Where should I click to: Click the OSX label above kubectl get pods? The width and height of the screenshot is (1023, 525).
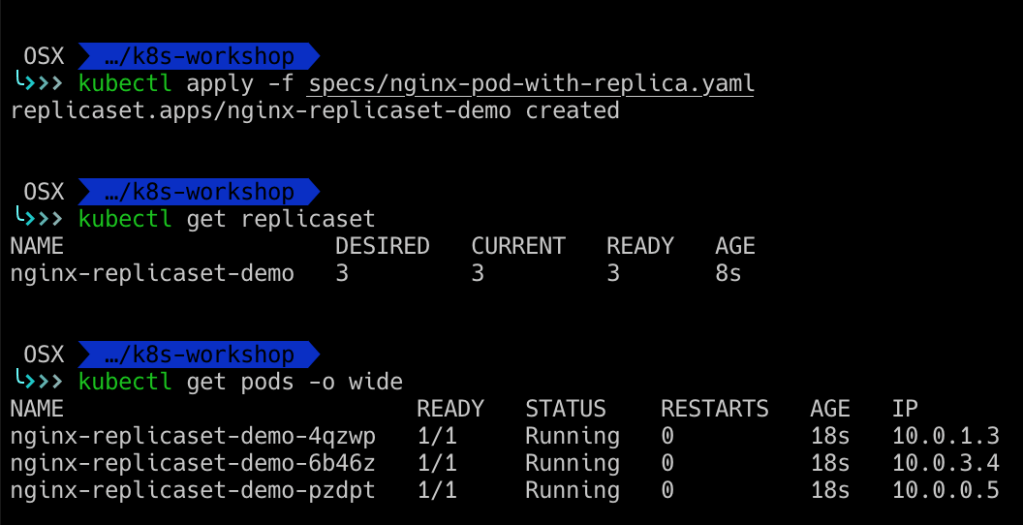click(x=43, y=355)
